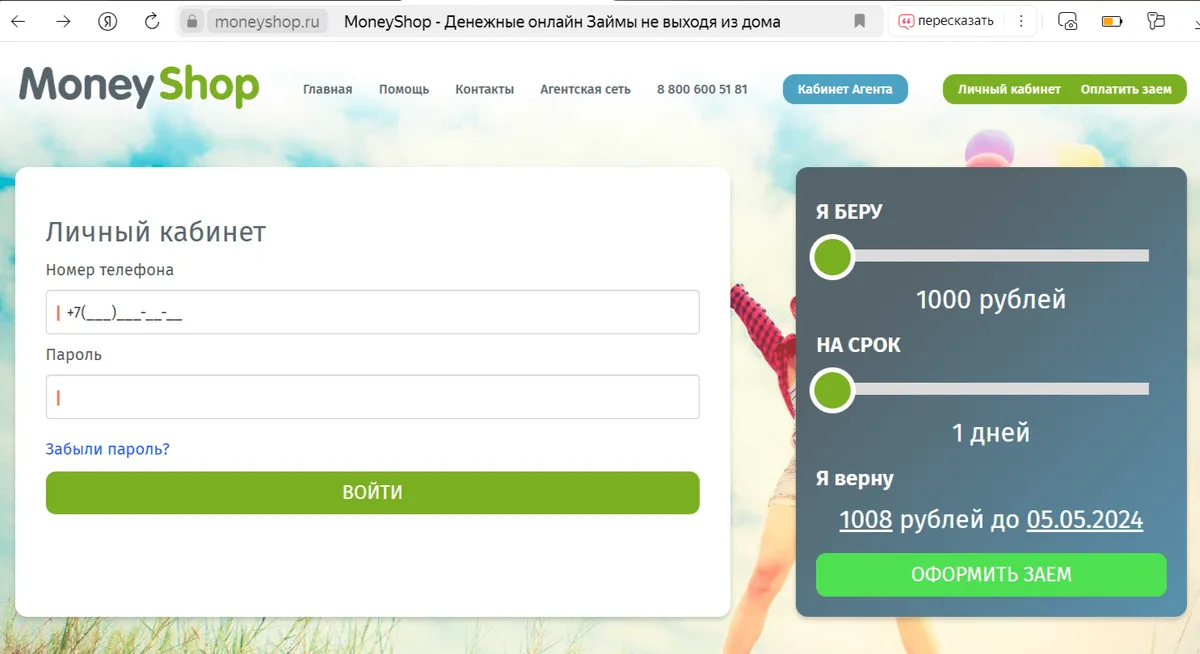Go forward with the browser forward arrow

tap(63, 21)
